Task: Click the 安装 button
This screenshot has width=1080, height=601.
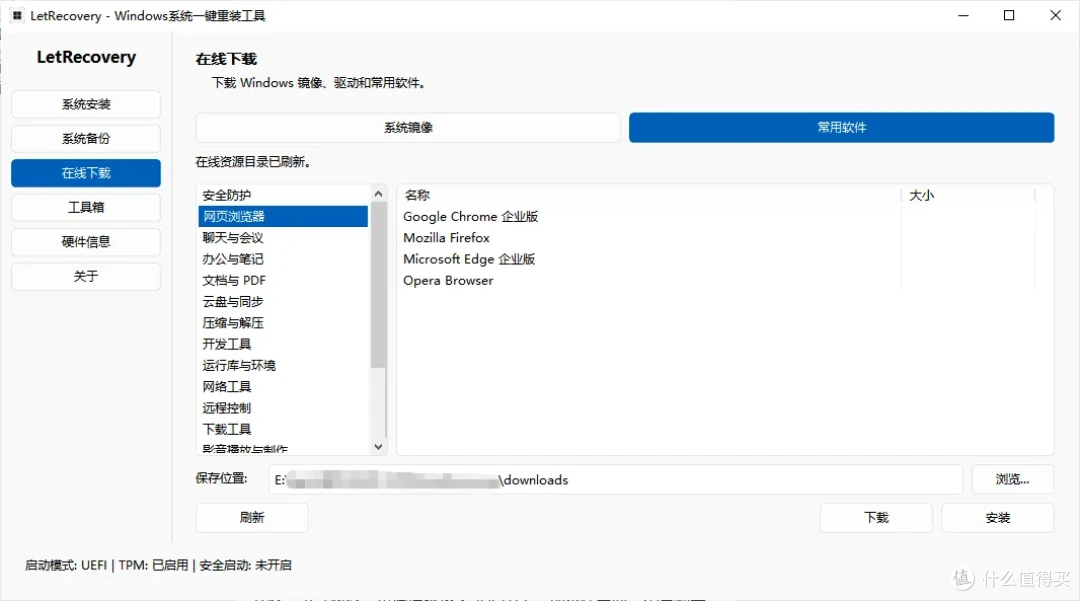Action: coord(997,518)
